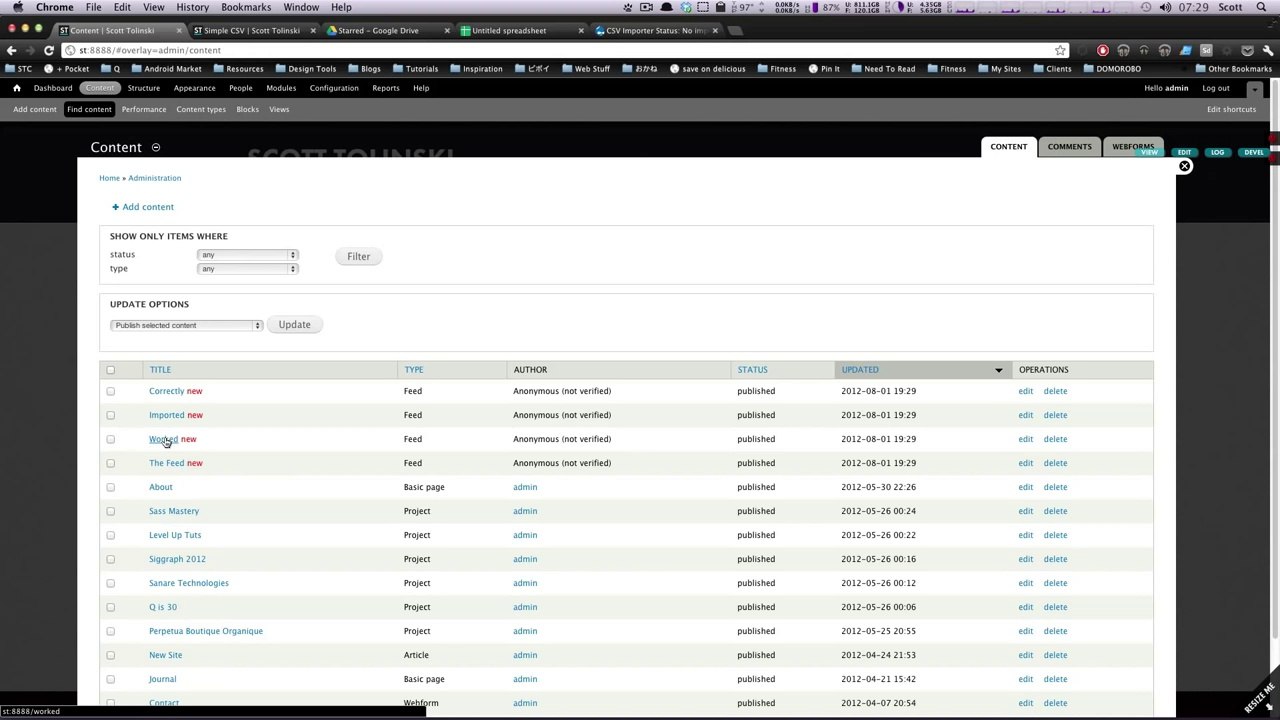Check the box for the Correctly row

point(110,391)
